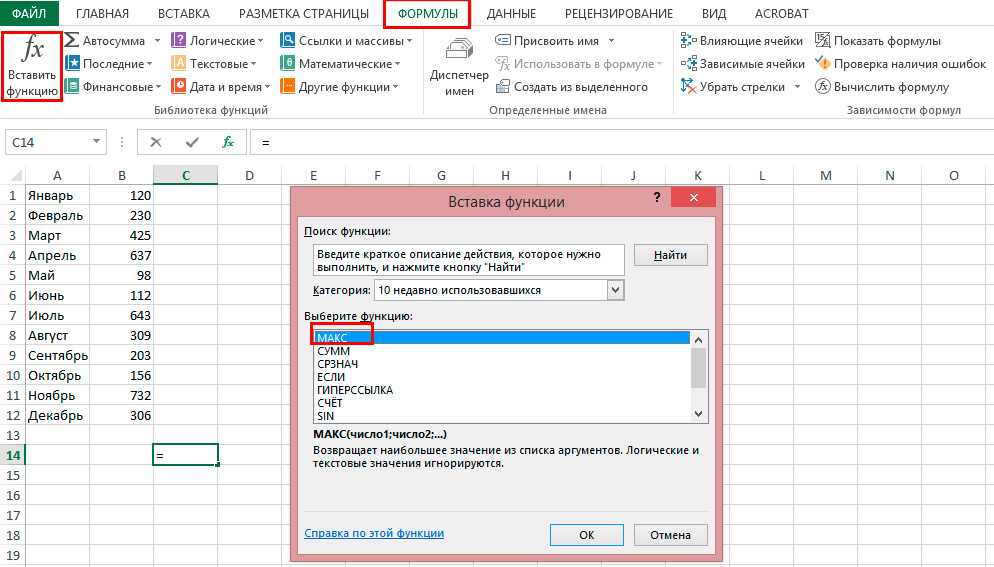Image resolution: width=994 pixels, height=567 pixels.
Task: Click Вычислить формулу icon
Action: coord(823,87)
